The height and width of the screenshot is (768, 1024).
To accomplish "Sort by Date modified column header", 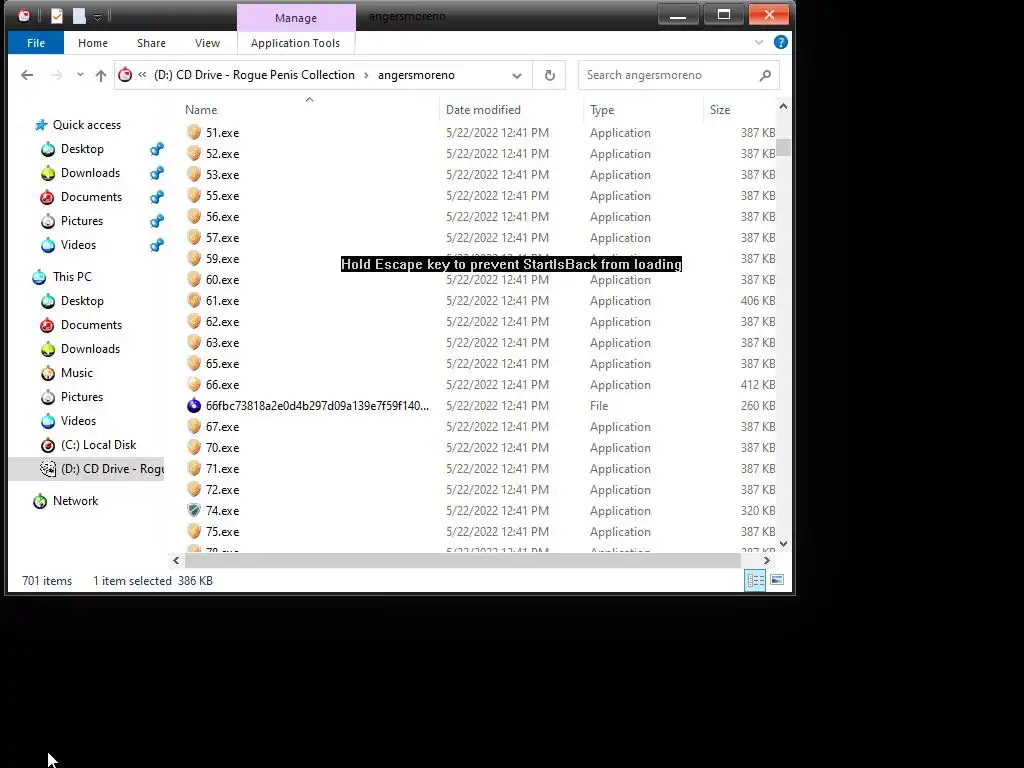I will click(x=483, y=110).
